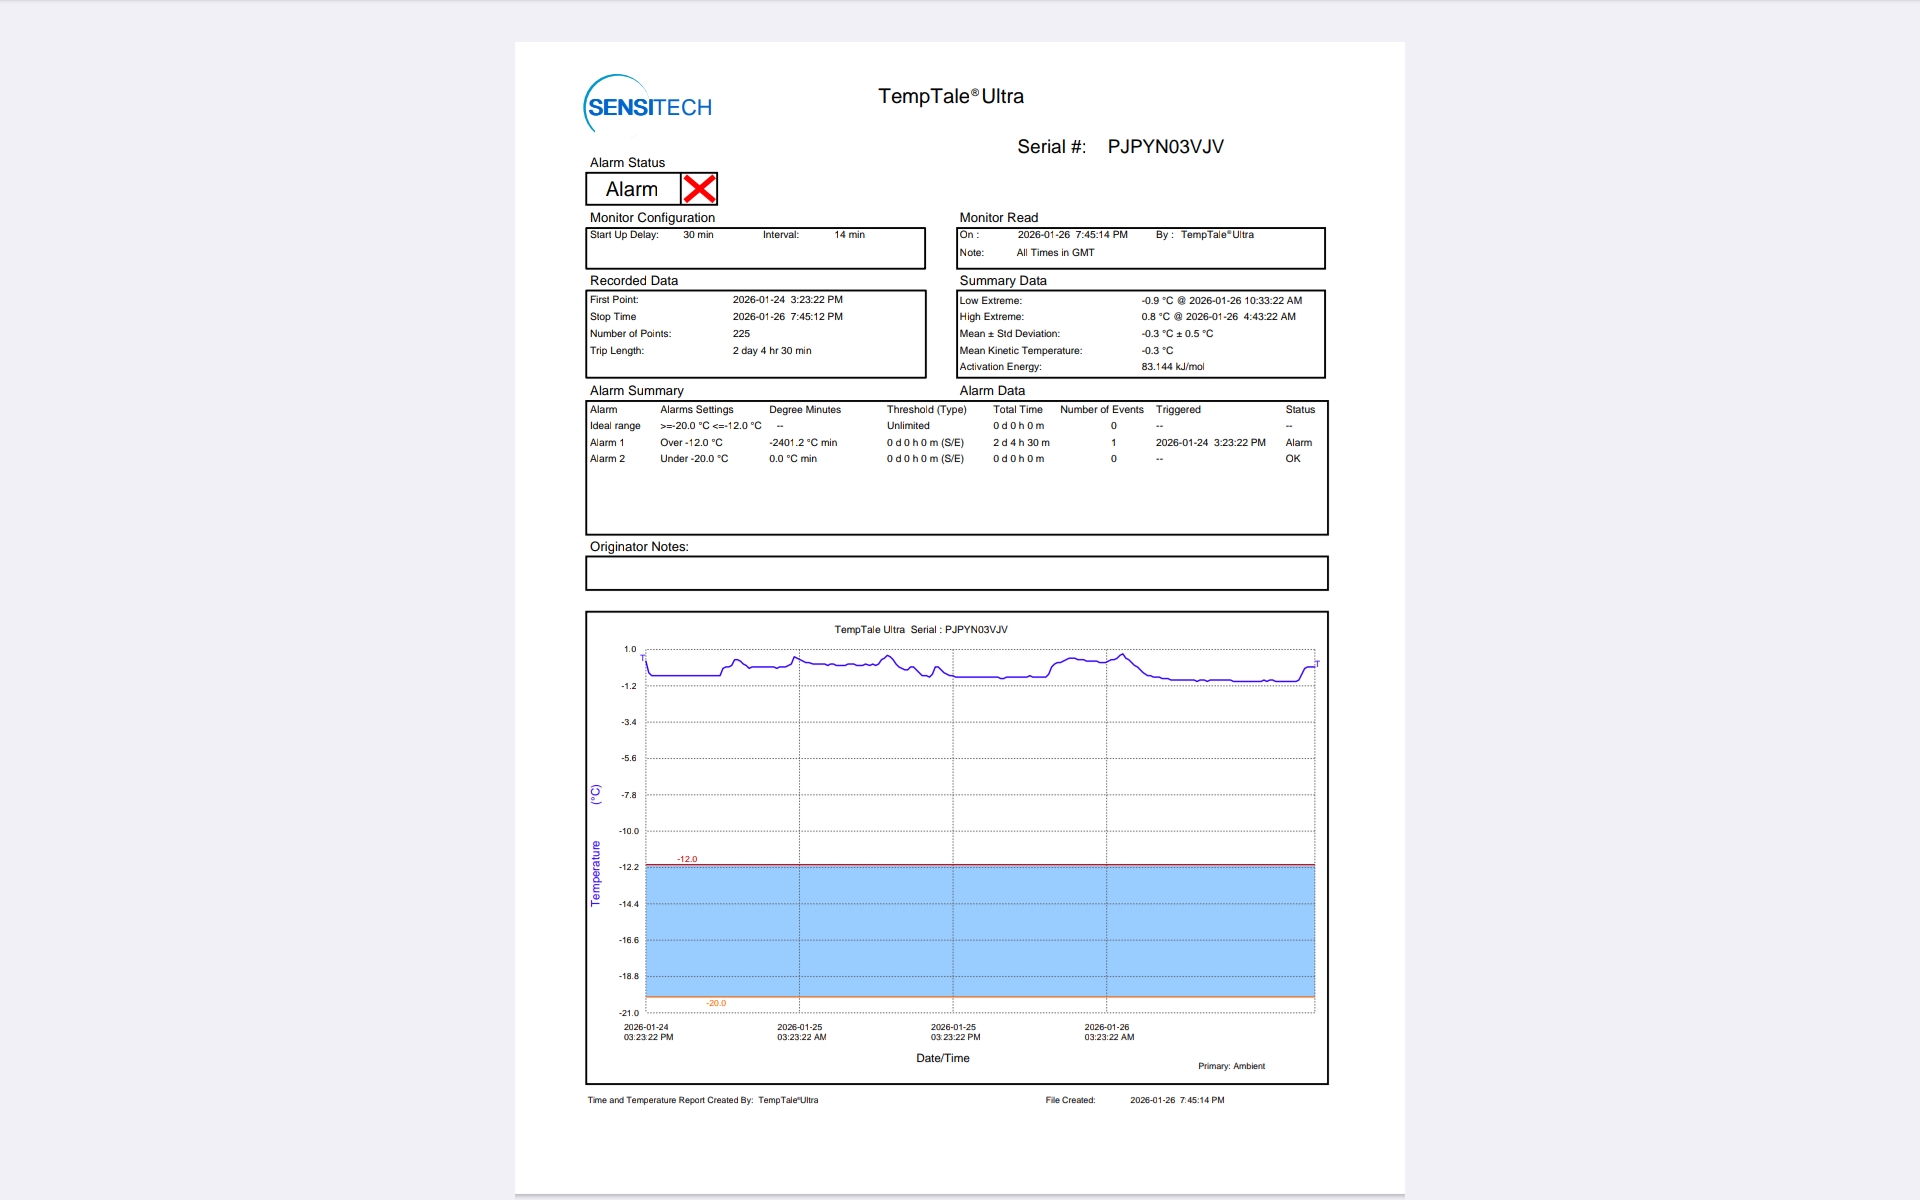Click the Sensitech logo
The image size is (1920, 1200).
pyautogui.click(x=648, y=105)
